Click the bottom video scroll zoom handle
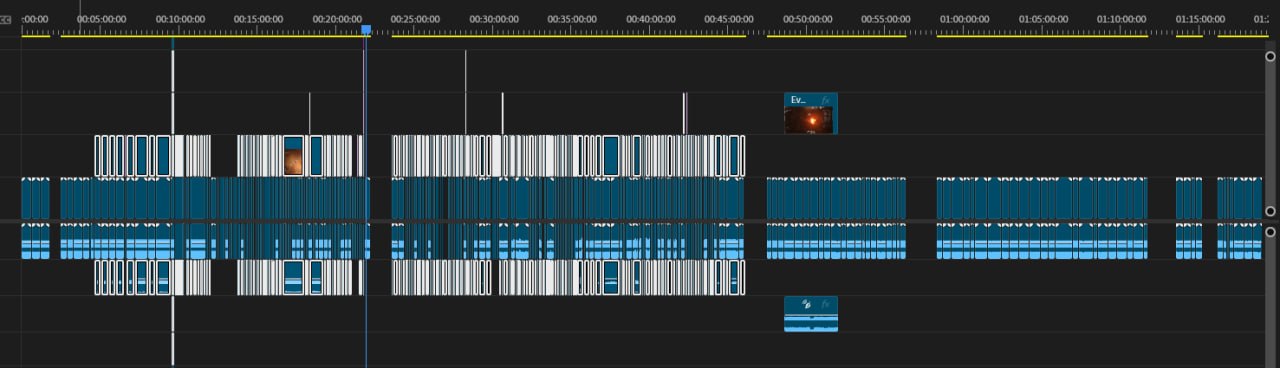1280x368 pixels. [1270, 212]
